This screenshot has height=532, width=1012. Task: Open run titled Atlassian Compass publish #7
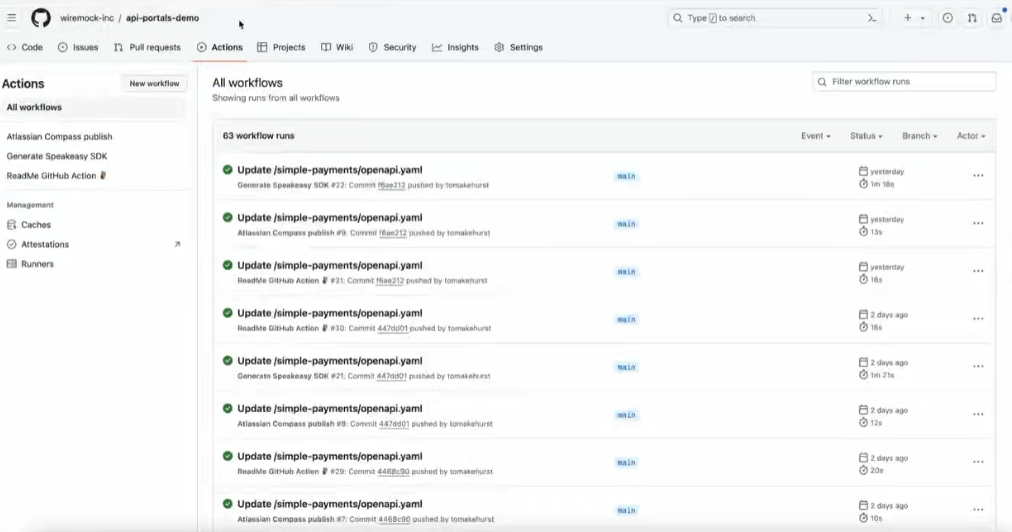(x=330, y=504)
